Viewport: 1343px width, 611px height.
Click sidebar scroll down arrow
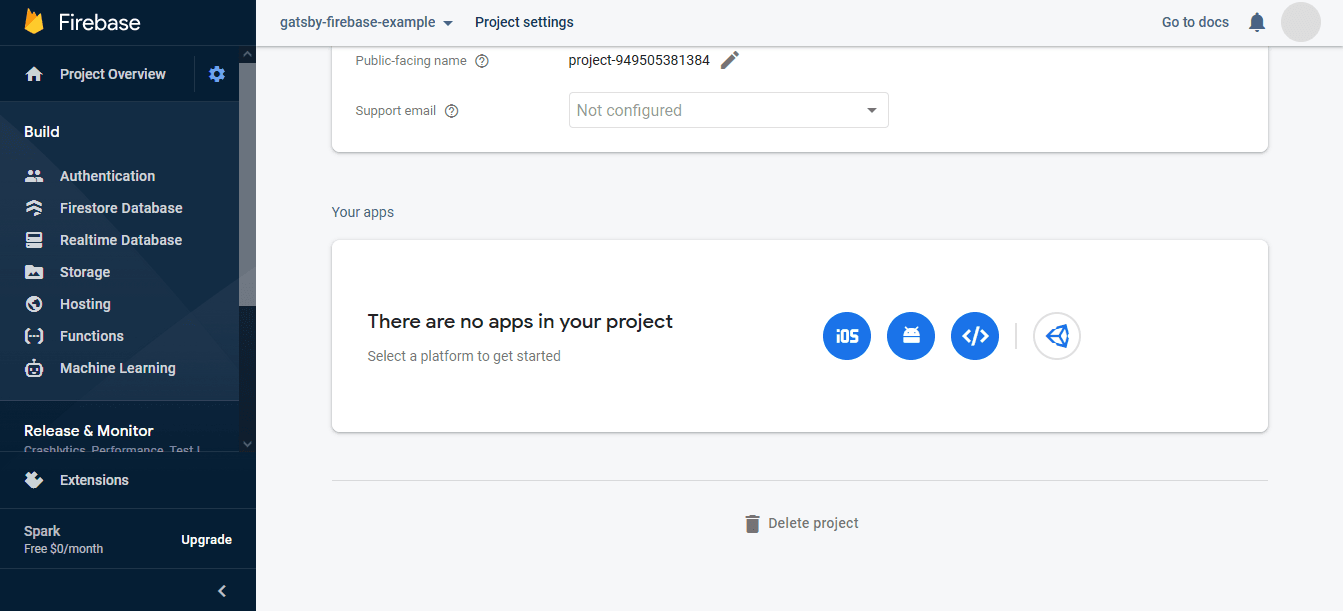[x=247, y=444]
